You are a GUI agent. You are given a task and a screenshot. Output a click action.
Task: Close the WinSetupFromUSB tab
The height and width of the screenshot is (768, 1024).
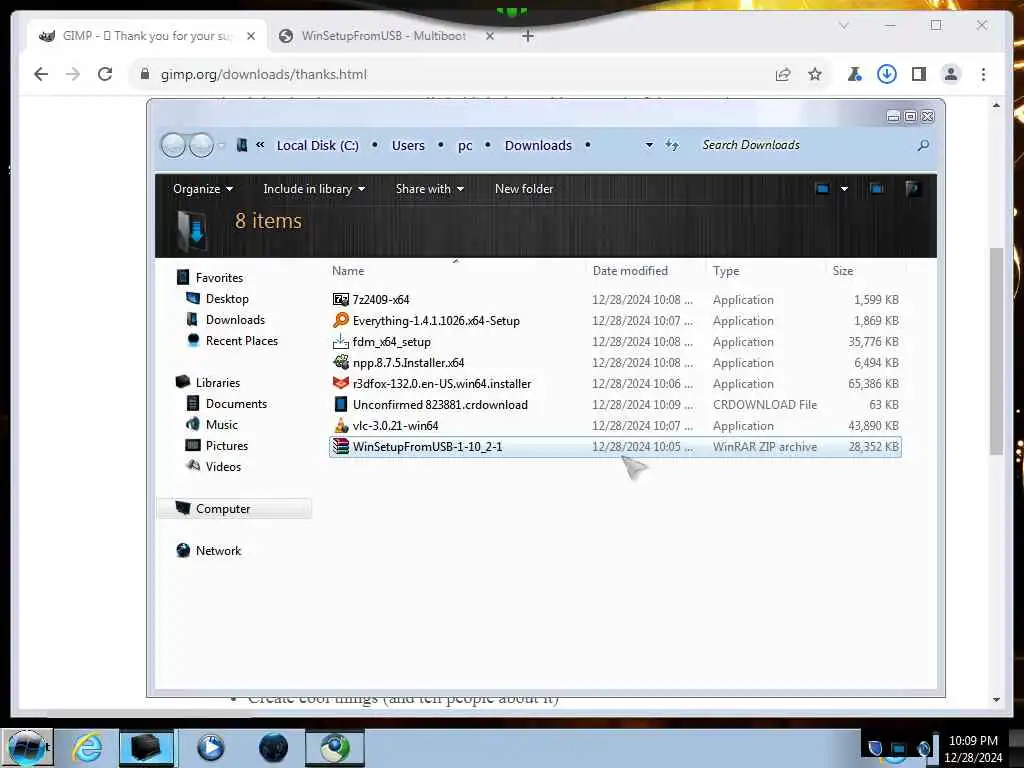click(490, 36)
